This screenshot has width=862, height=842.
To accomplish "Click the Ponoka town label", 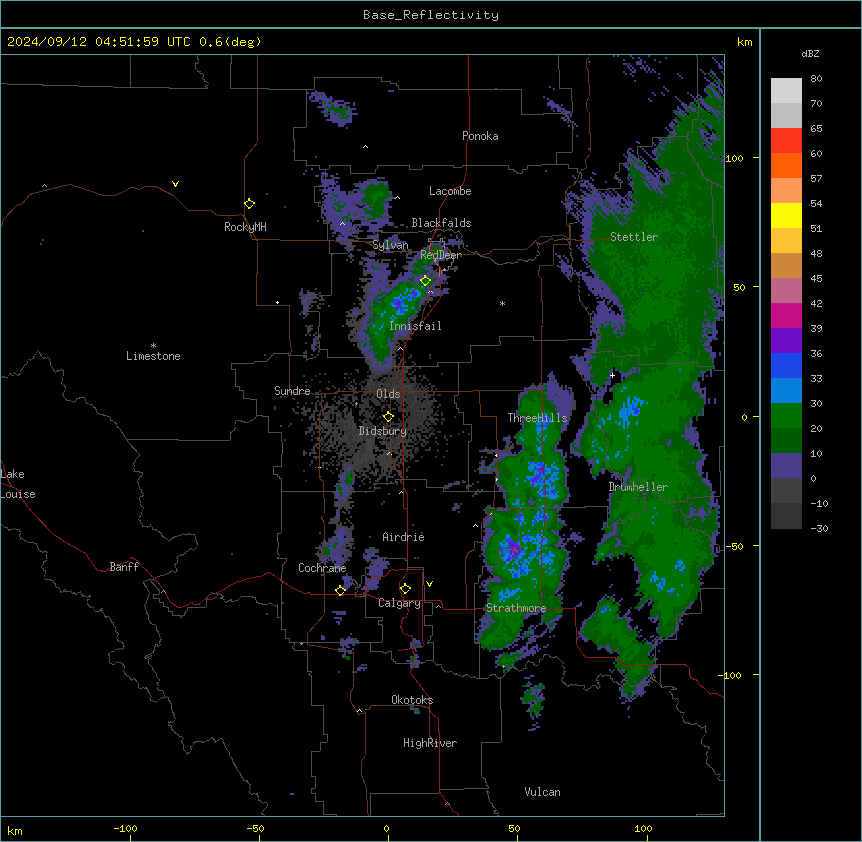I will pos(480,136).
